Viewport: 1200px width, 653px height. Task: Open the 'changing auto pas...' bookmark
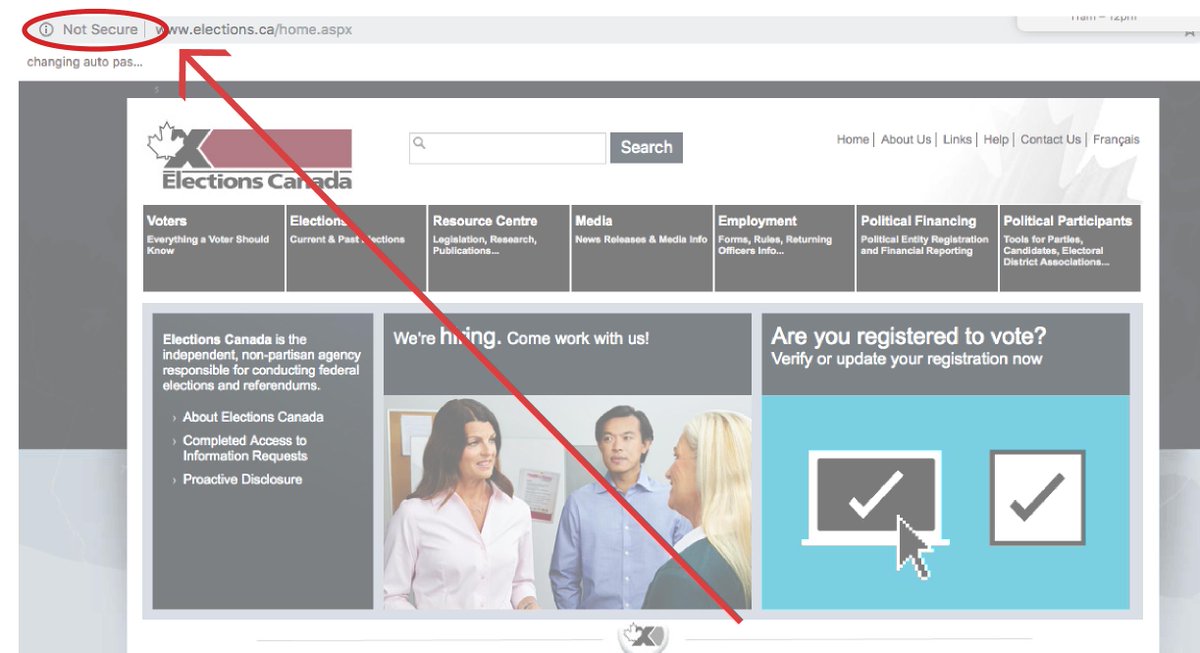pyautogui.click(x=85, y=62)
